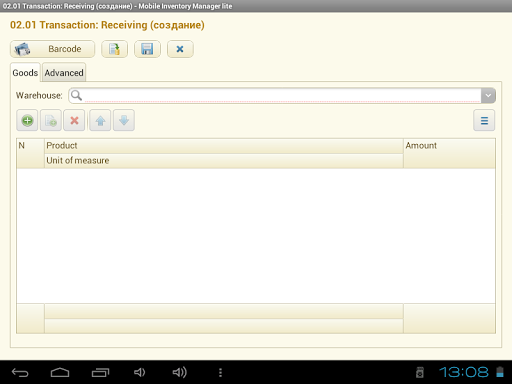Screen dimensions: 512x384
Task: Click the Warehouse search magnifier icon
Action: (x=76, y=95)
